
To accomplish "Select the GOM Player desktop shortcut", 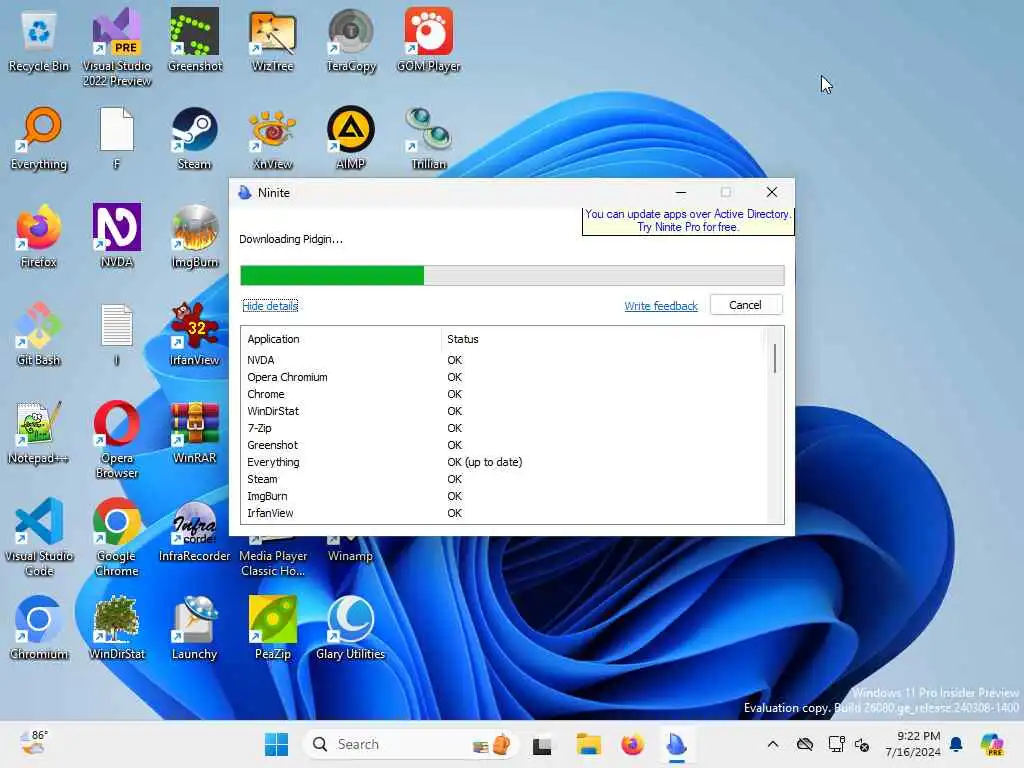I will click(x=428, y=40).
